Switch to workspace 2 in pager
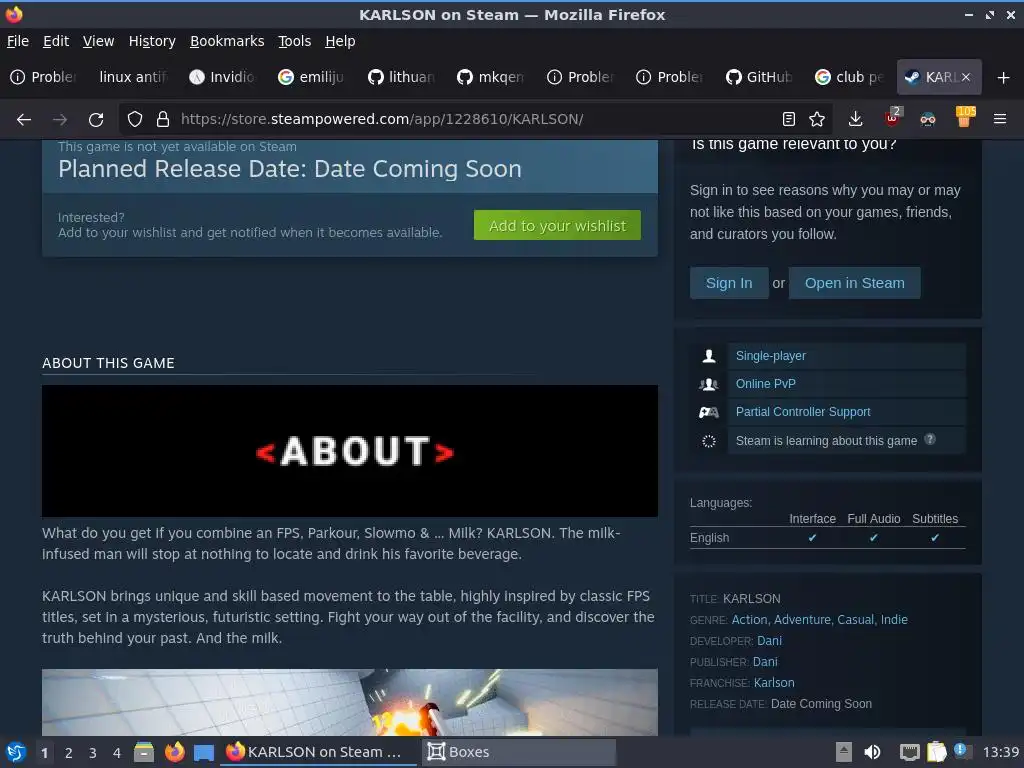 (x=69, y=753)
